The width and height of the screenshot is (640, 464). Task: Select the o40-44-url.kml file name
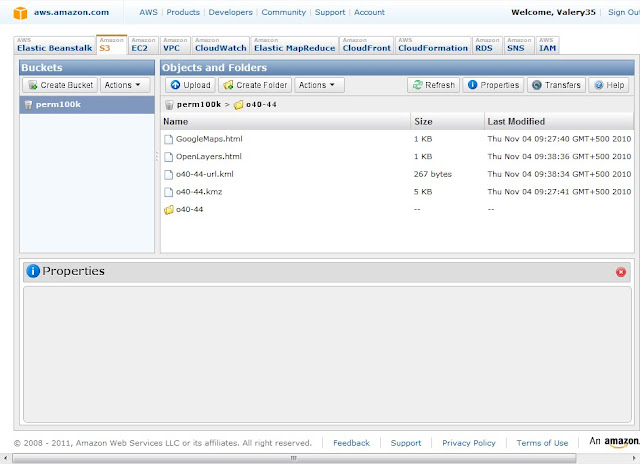204,174
